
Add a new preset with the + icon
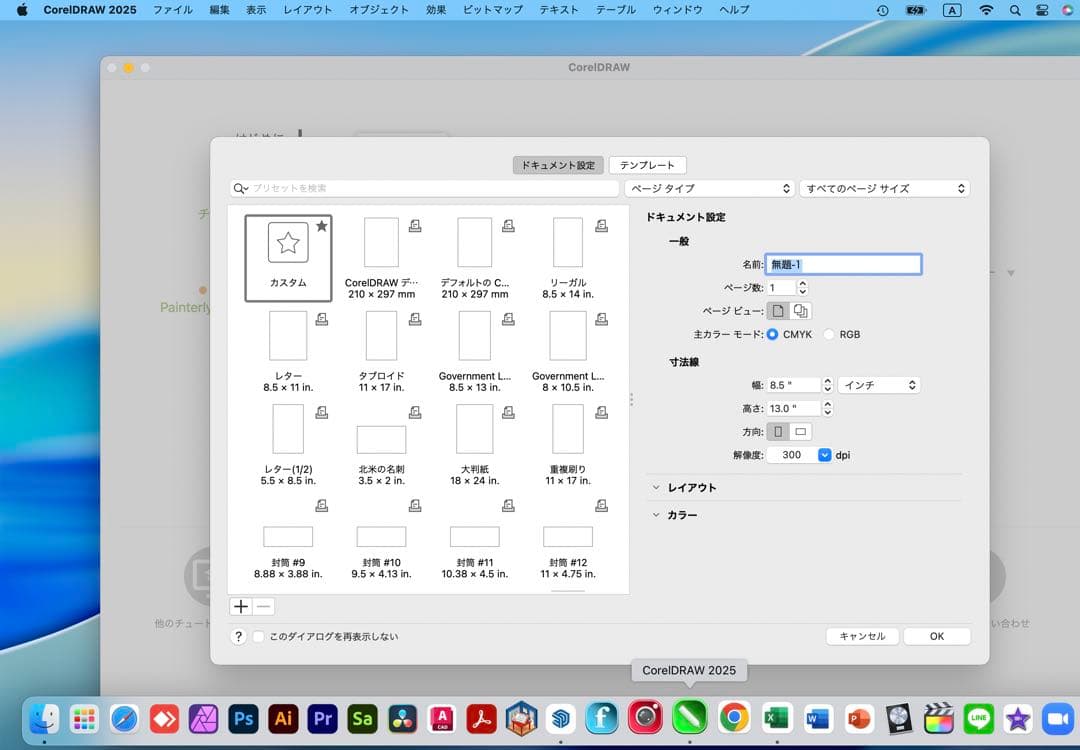[x=240, y=606]
